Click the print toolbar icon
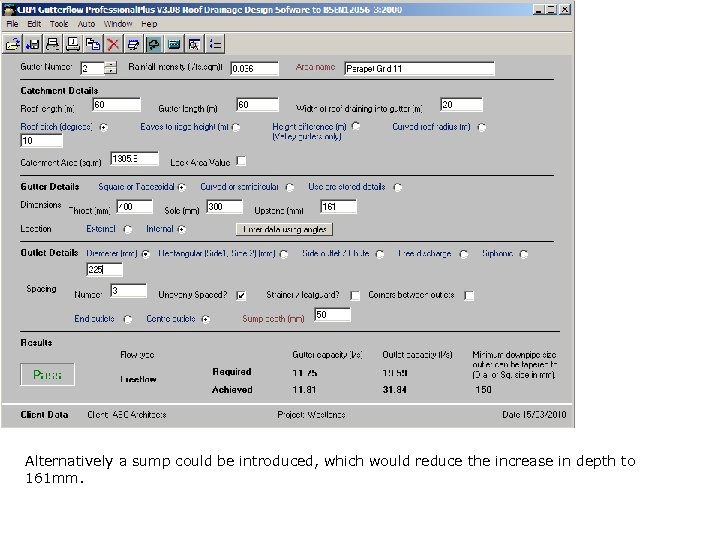Viewport: 720px width, 540px height. 53,44
